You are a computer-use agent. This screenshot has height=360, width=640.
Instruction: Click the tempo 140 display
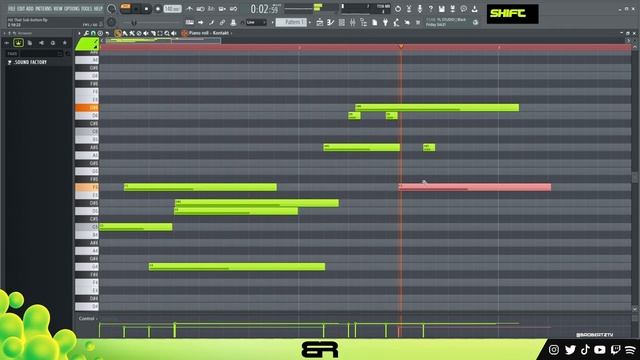pyautogui.click(x=173, y=9)
